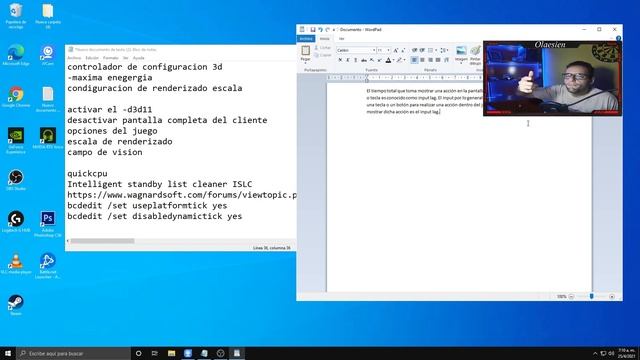
Task: Click the increase indent icon
Action: click(x=422, y=50)
